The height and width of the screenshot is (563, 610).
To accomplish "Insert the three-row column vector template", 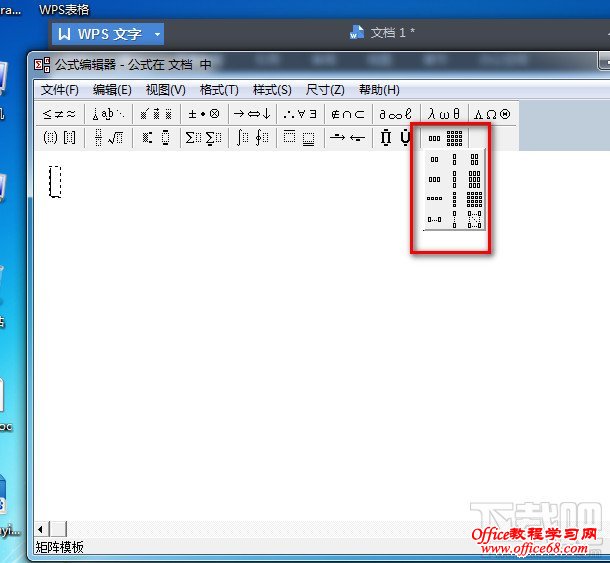I will [455, 180].
